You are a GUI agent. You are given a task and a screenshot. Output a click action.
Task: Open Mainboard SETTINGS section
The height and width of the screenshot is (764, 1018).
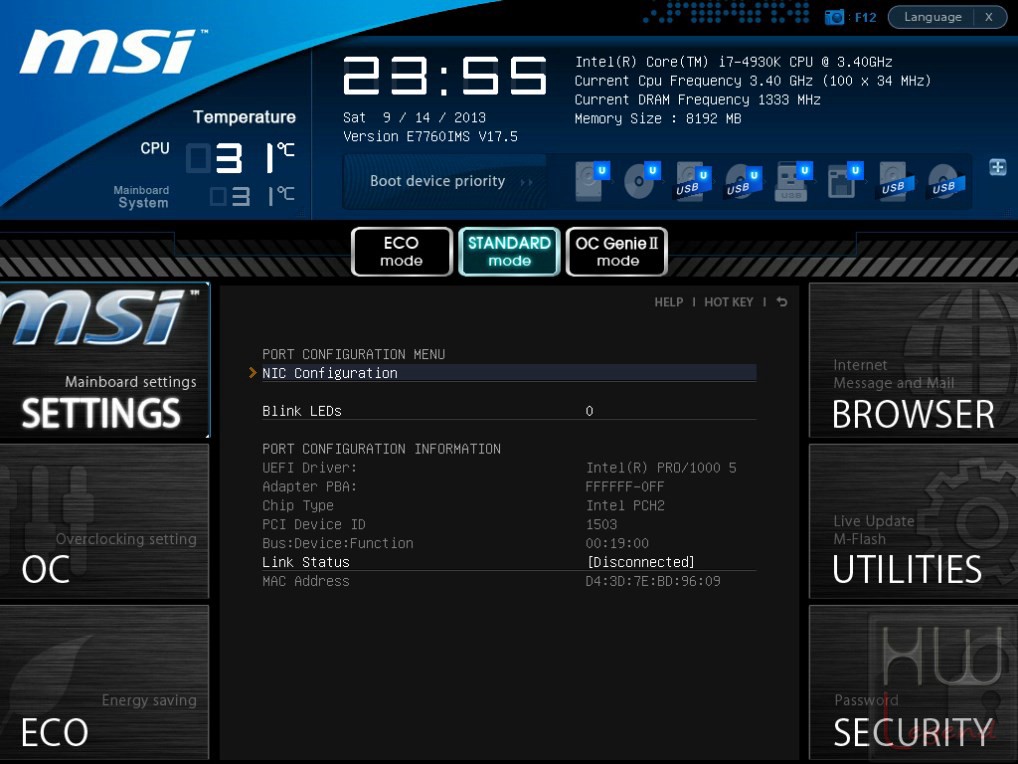[x=105, y=361]
